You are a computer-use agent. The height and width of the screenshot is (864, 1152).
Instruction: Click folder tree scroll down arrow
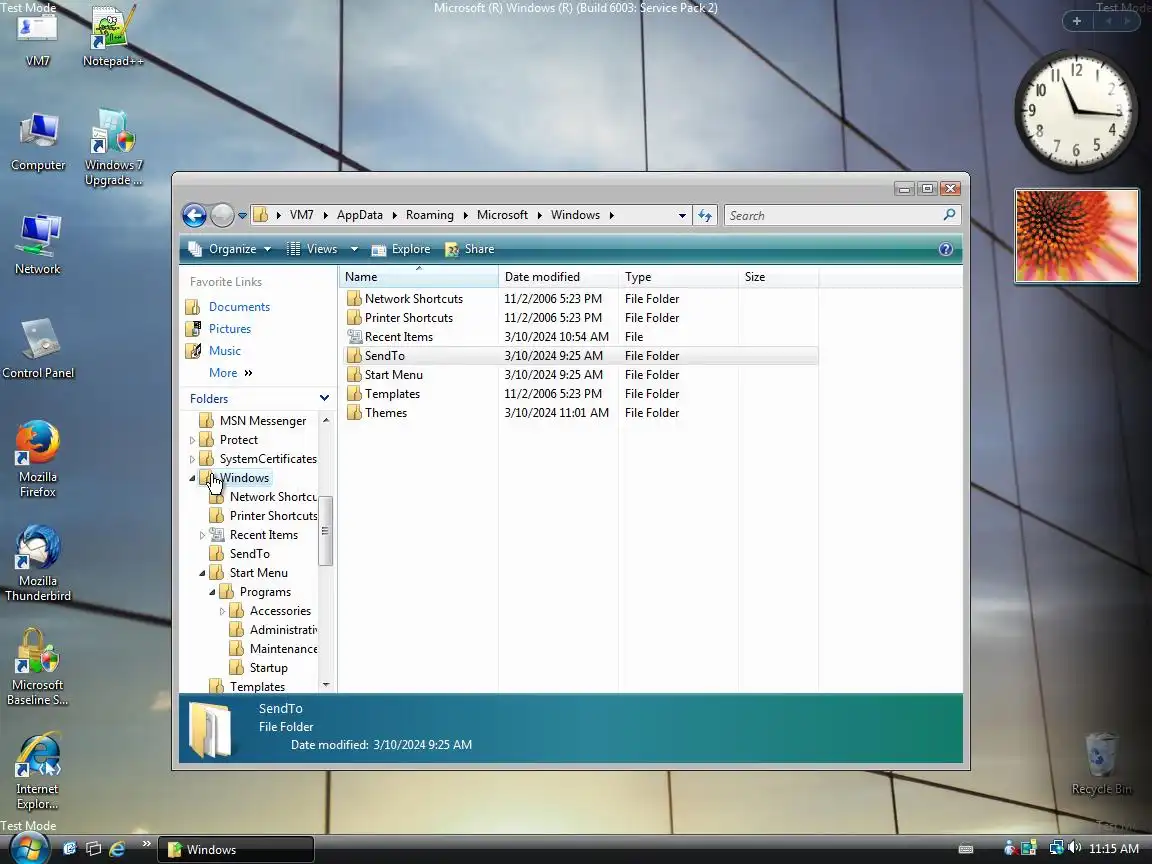[325, 685]
